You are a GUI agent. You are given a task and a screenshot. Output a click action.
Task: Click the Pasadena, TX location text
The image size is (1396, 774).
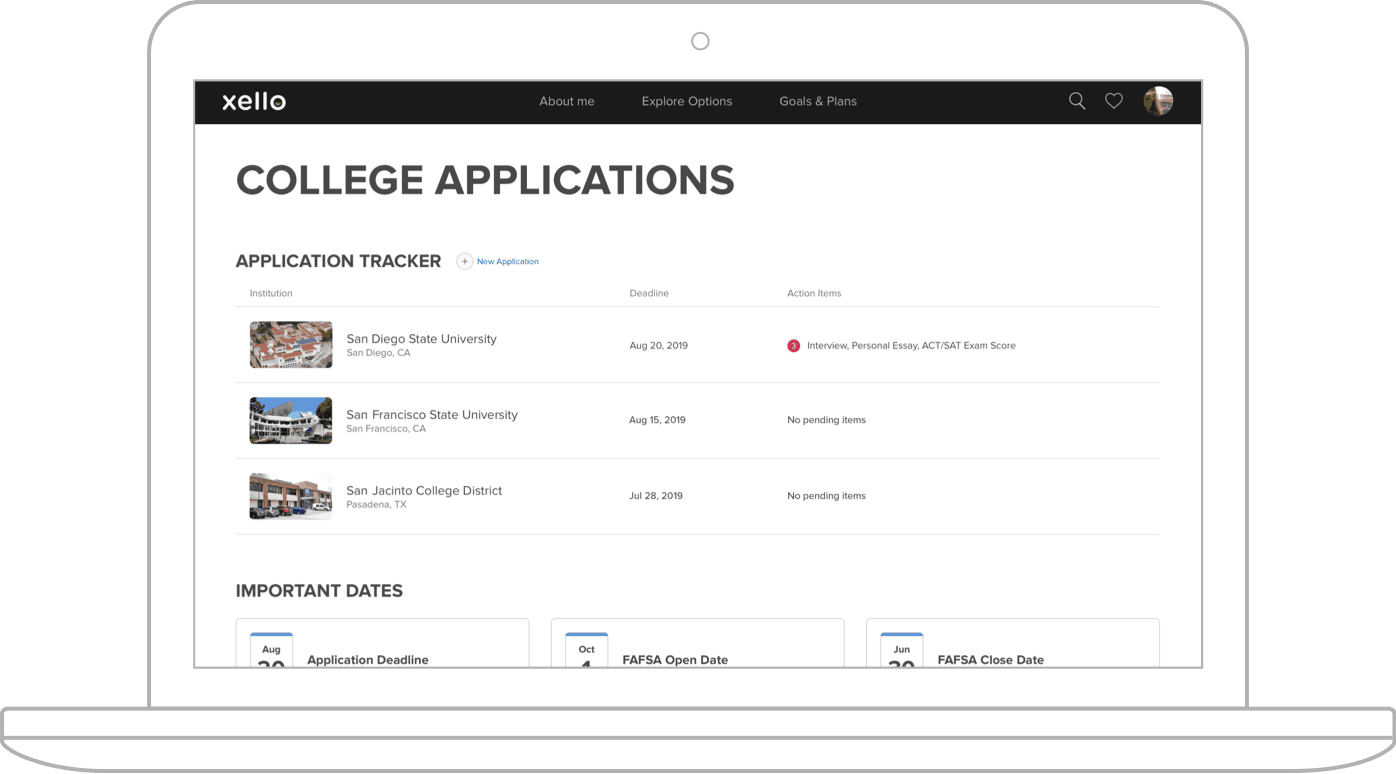click(376, 505)
